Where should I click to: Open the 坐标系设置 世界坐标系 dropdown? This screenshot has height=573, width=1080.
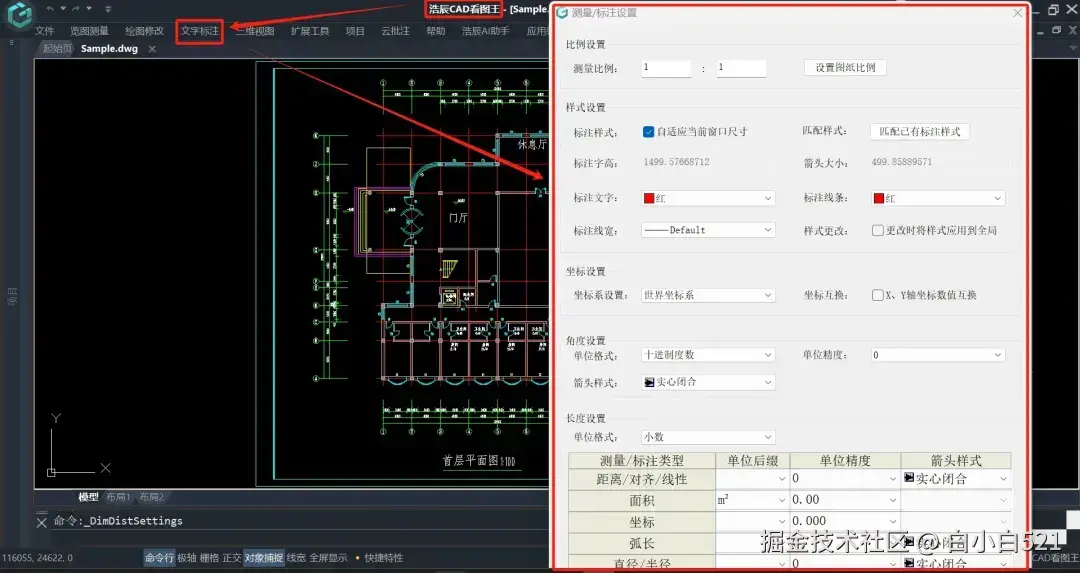pos(708,295)
